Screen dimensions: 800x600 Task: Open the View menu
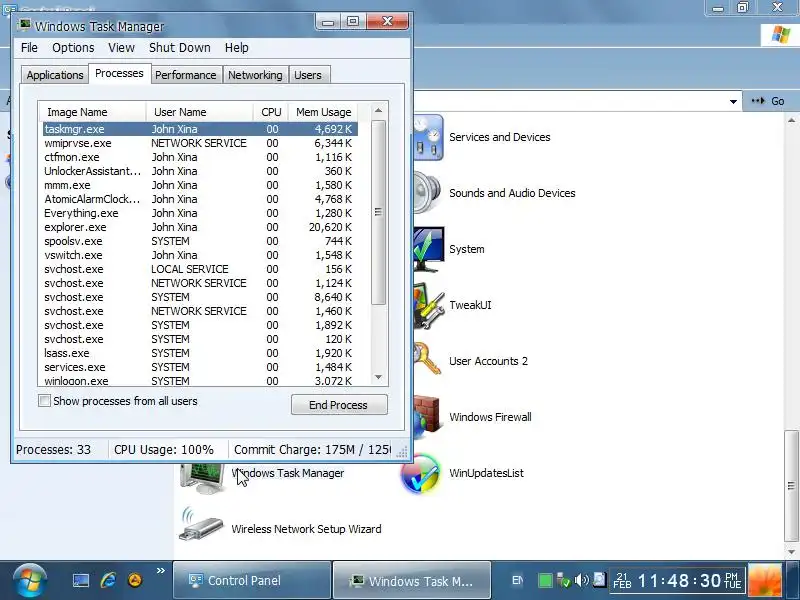point(121,47)
